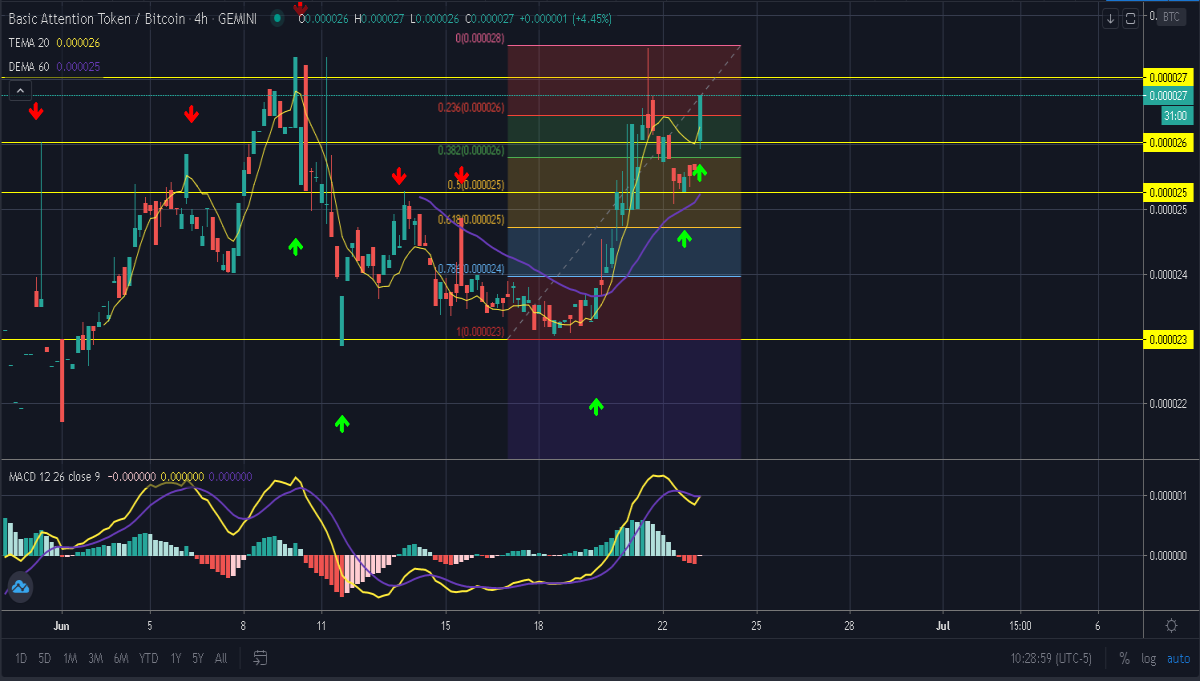Click the 0.618(0.000025) Fibonacci level label
The width and height of the screenshot is (1200, 681).
pos(470,219)
